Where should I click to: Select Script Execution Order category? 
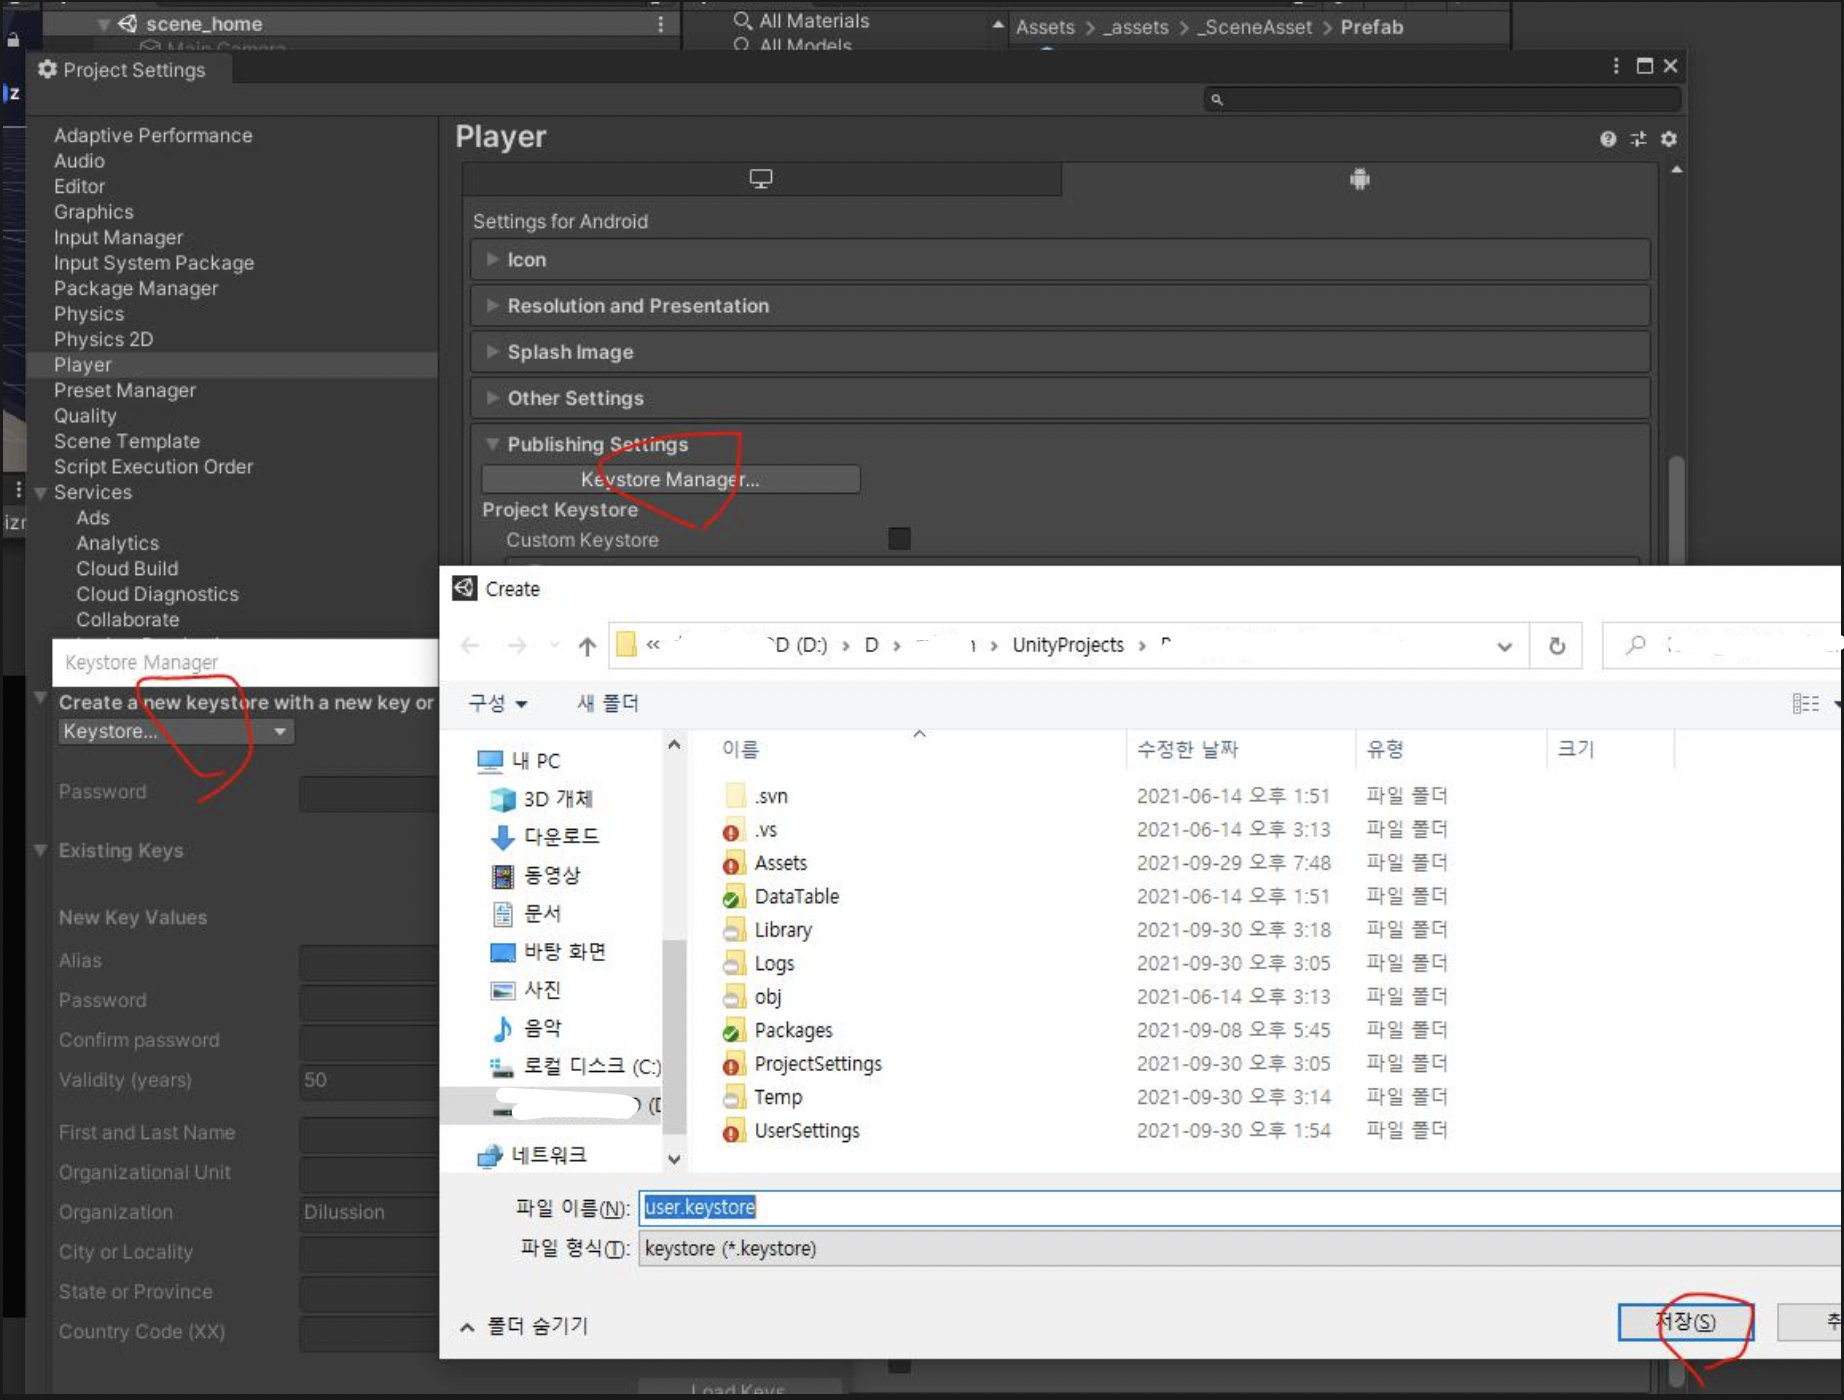pyautogui.click(x=153, y=467)
